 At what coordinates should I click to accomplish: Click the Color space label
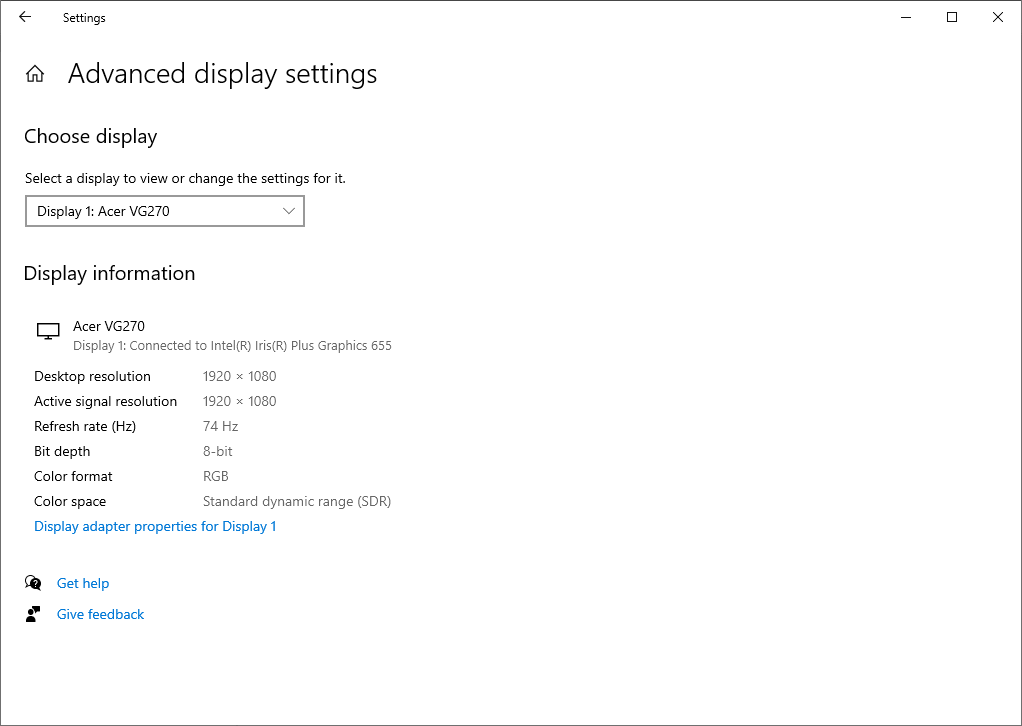(70, 501)
